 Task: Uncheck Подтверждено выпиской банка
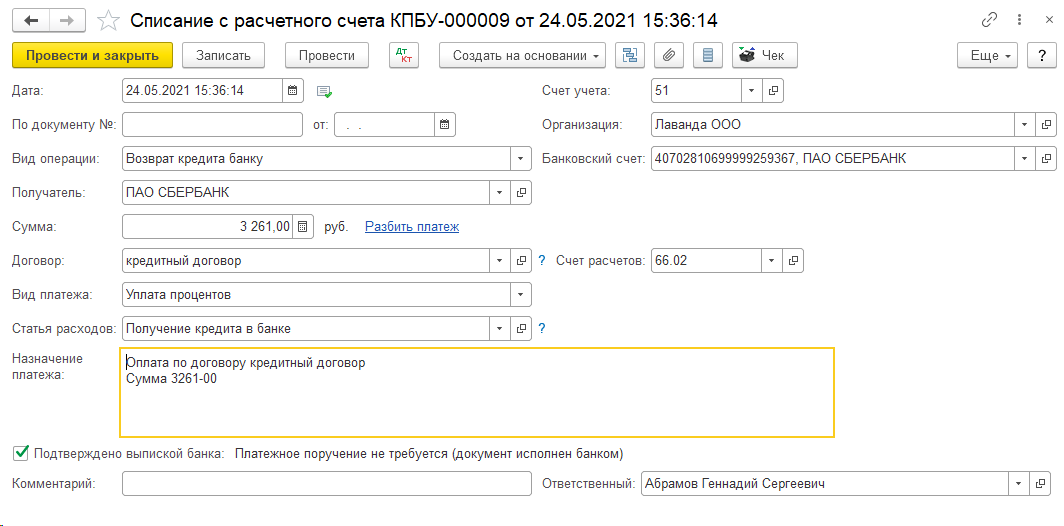tap(21, 452)
